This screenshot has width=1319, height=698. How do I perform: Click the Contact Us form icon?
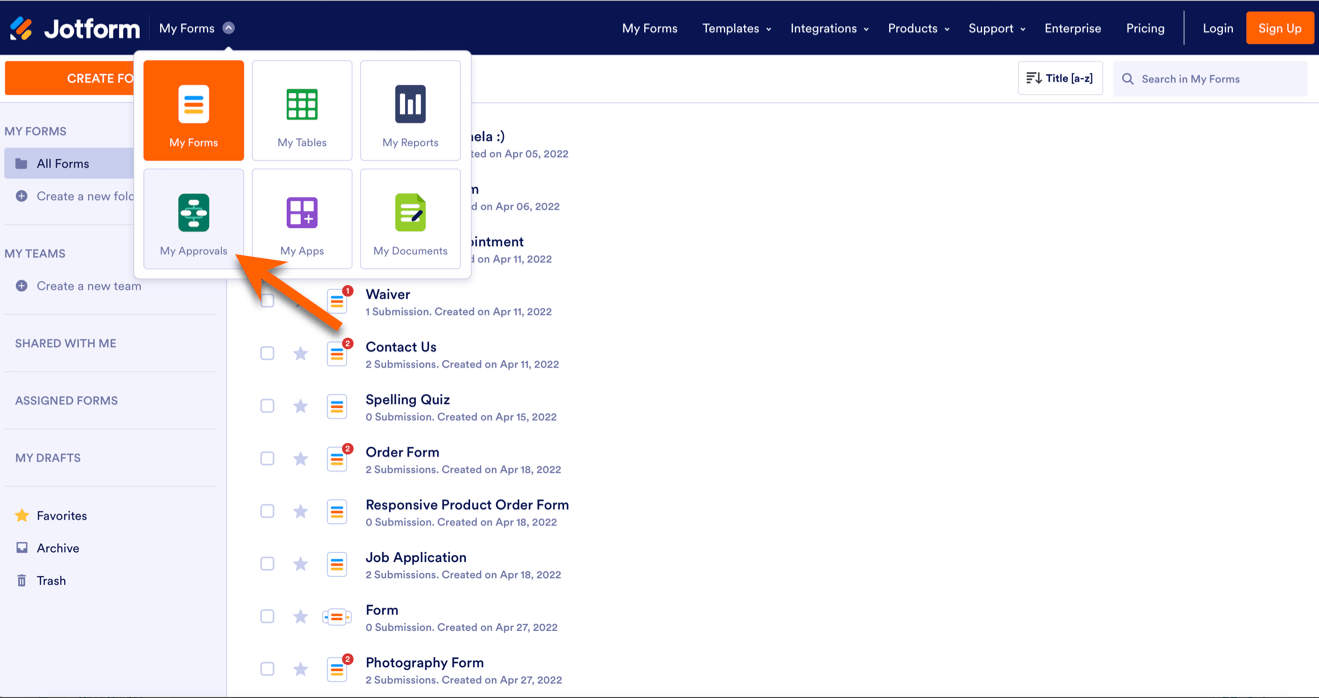337,353
